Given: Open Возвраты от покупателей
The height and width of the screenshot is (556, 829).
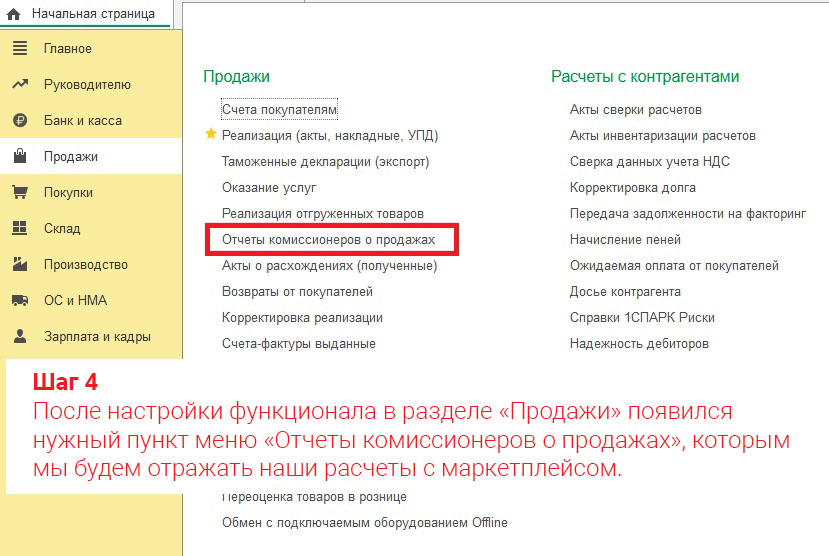Looking at the screenshot, I should point(297,292).
